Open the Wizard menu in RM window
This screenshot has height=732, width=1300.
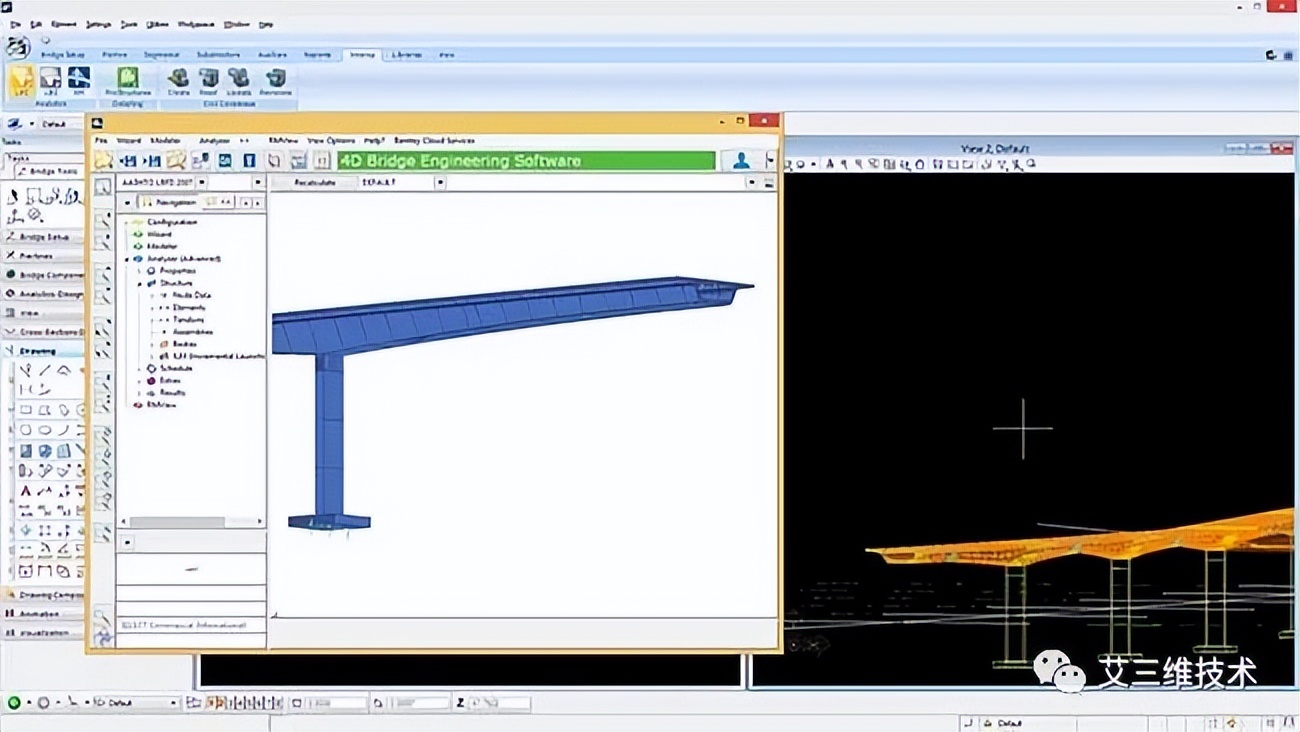(x=128, y=141)
